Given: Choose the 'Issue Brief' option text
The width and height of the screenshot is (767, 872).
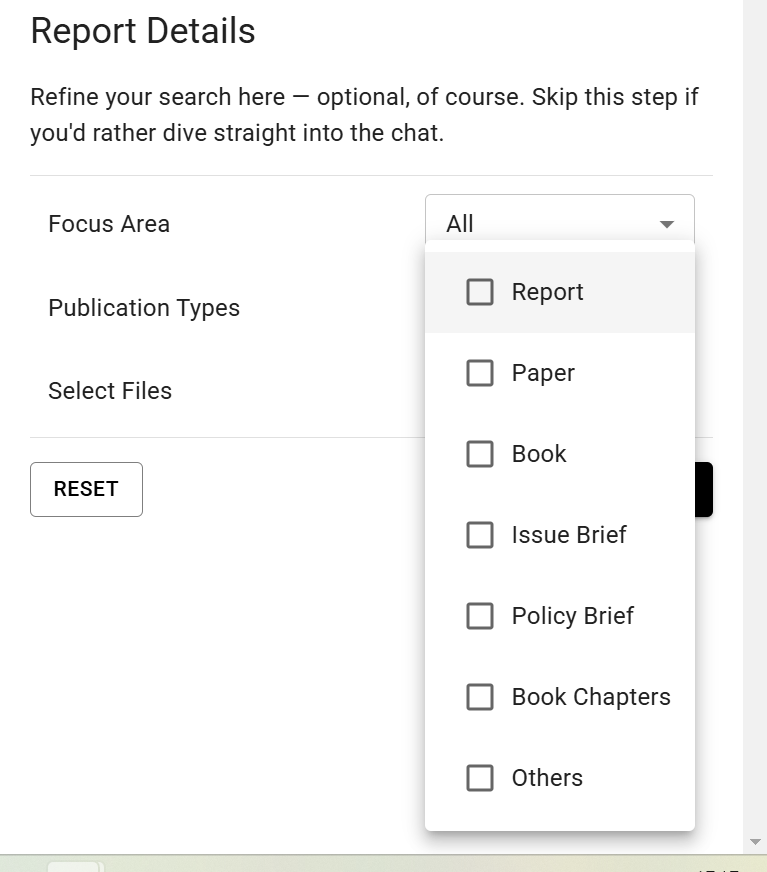Looking at the screenshot, I should tap(568, 535).
